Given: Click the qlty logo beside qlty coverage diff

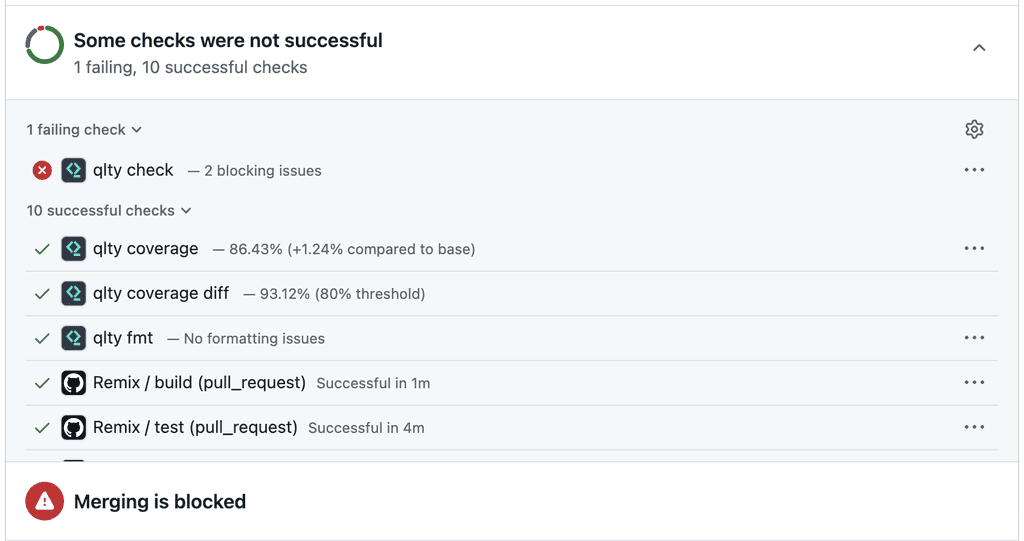Looking at the screenshot, I should (74, 293).
